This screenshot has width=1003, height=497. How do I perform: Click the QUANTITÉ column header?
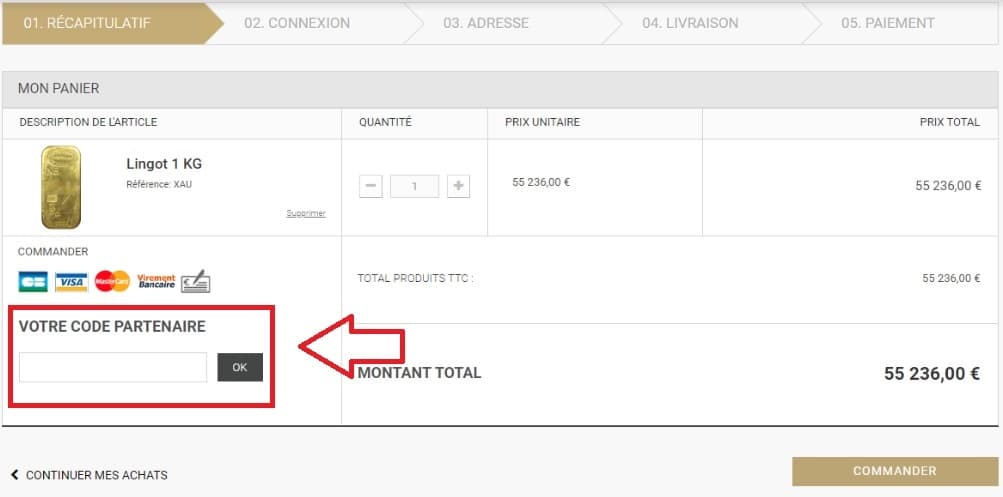385,122
